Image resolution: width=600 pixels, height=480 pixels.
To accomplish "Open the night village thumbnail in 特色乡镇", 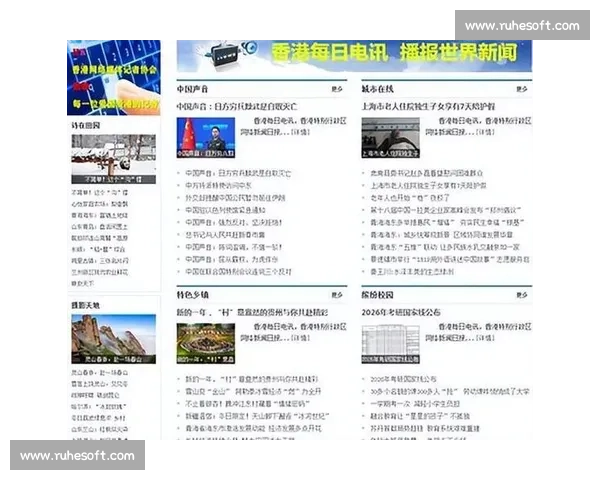I will point(205,343).
